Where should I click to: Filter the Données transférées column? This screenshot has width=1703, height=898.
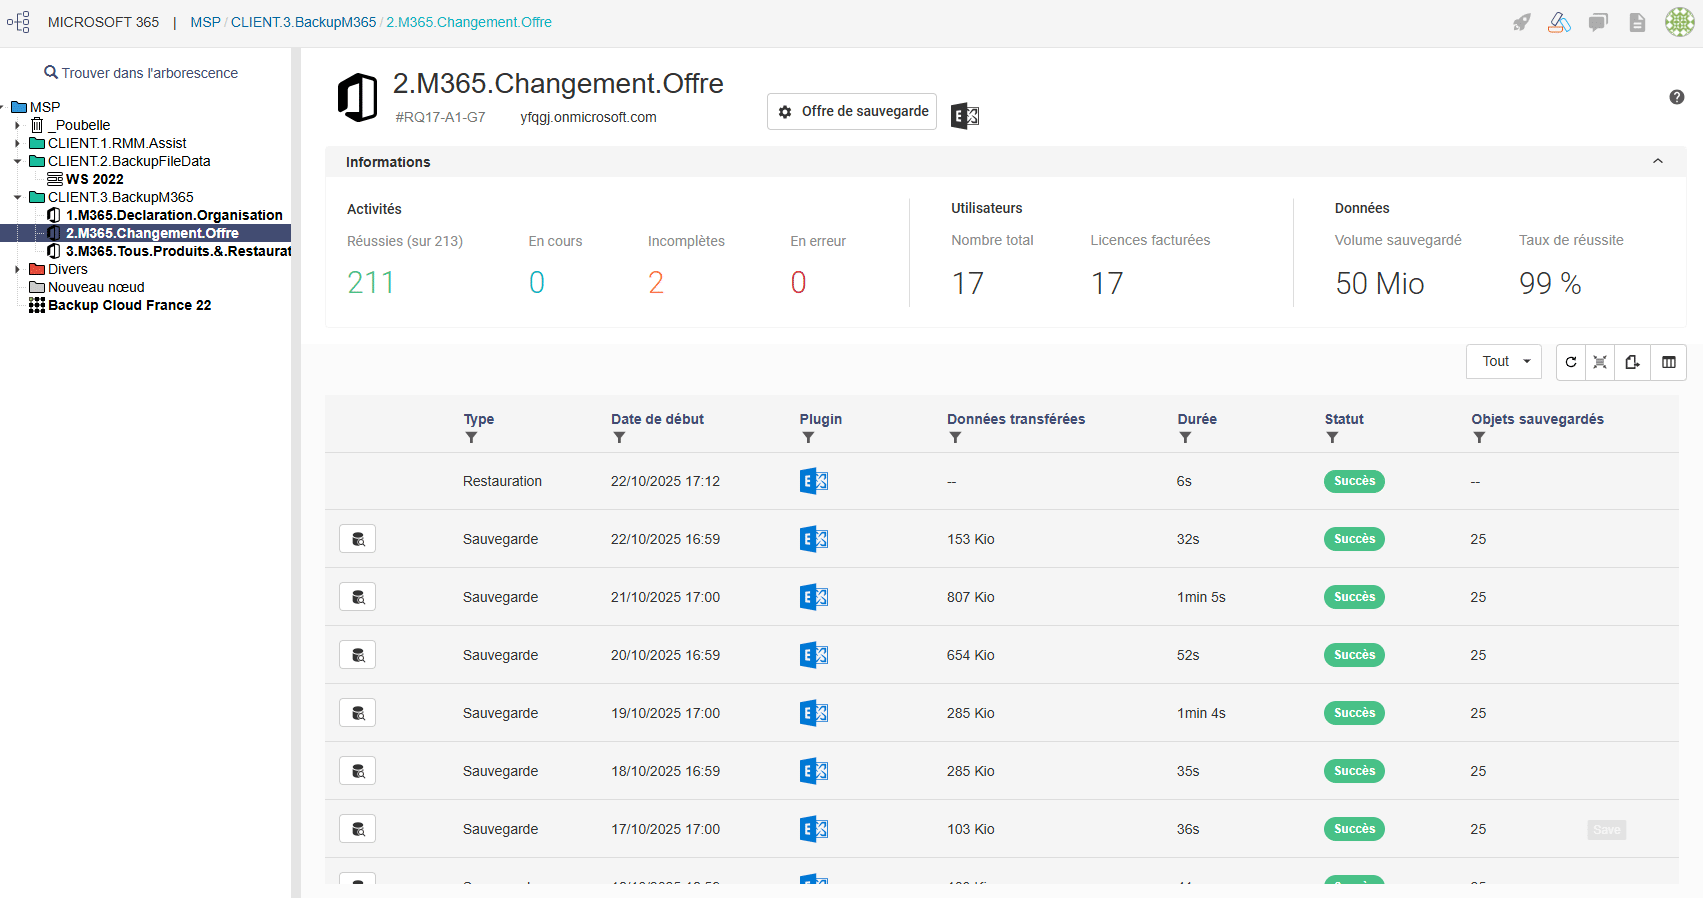(955, 438)
